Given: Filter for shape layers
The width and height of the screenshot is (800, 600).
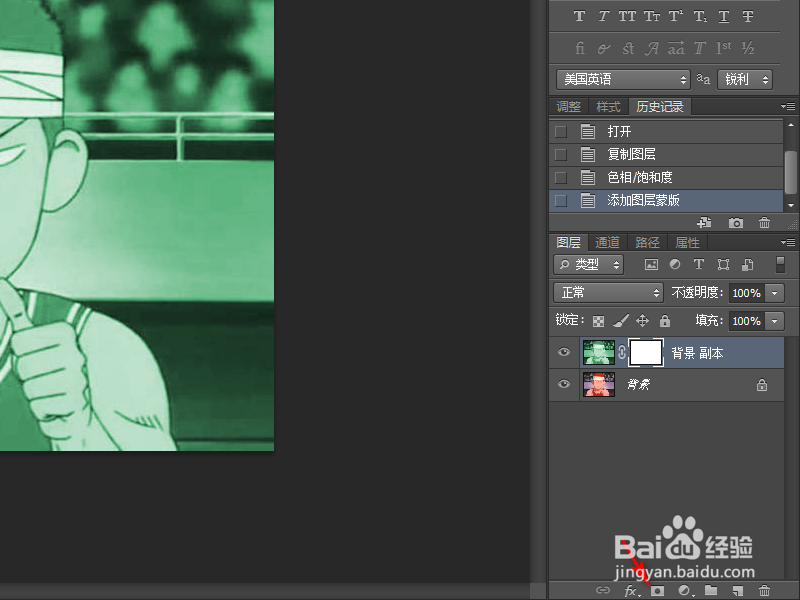Looking at the screenshot, I should pos(723,265).
